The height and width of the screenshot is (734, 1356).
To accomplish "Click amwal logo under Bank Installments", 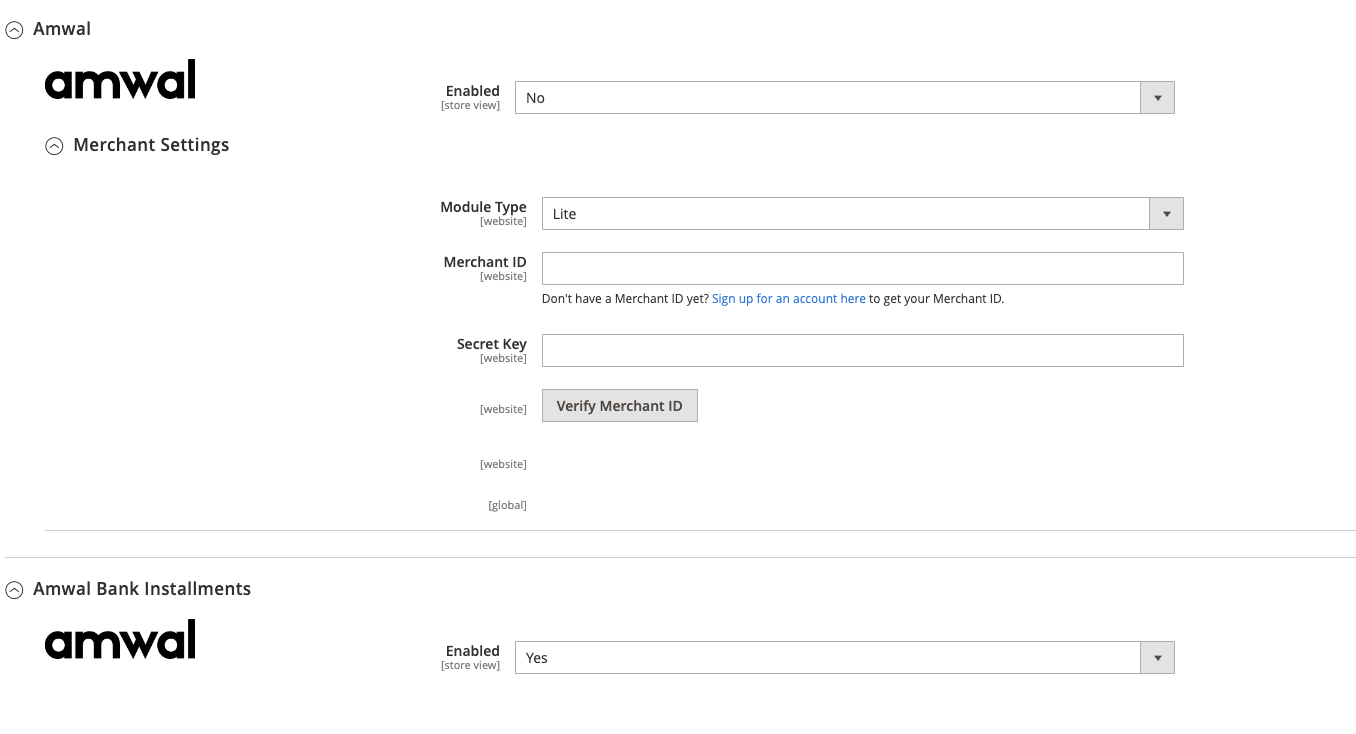I will tap(120, 639).
